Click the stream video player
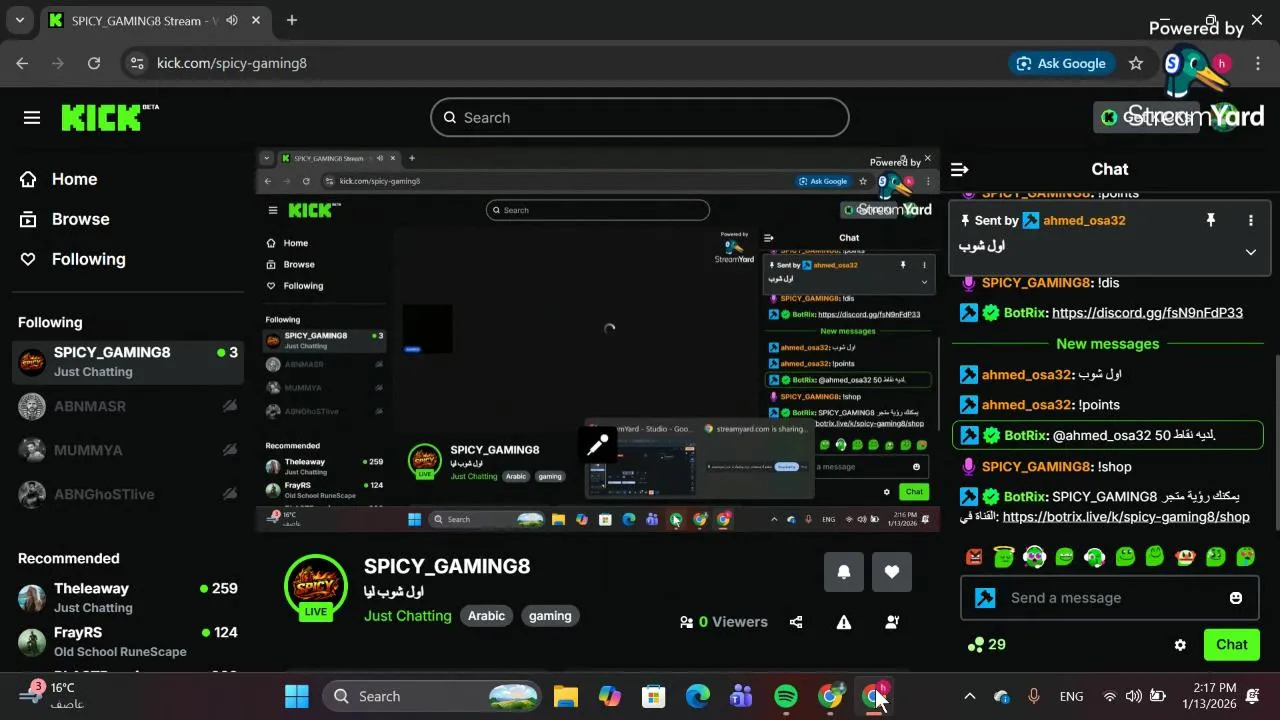 (598, 340)
